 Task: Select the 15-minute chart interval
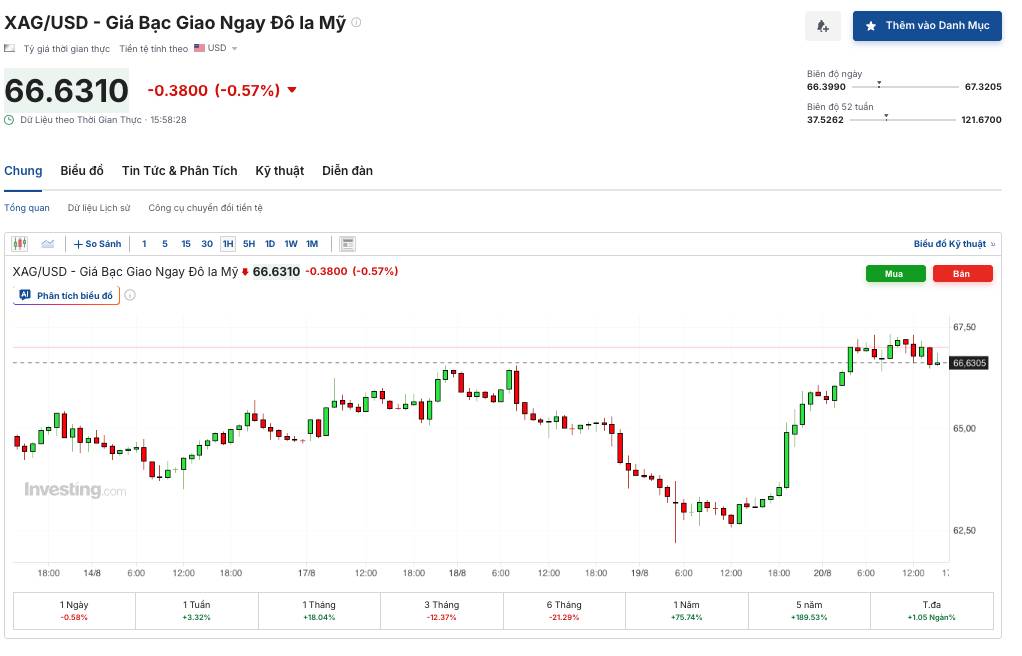click(x=186, y=244)
